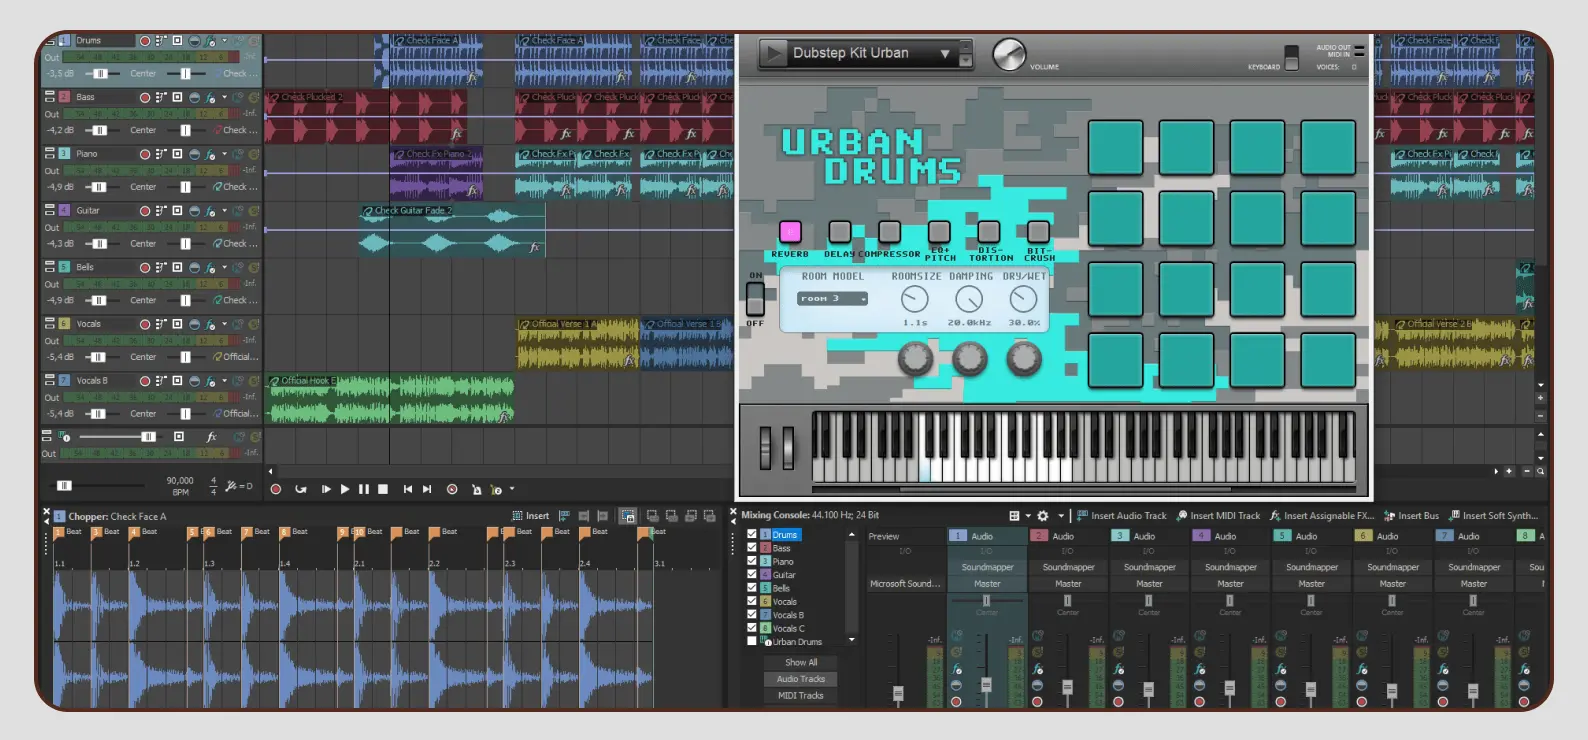Open the Room Model dropdown showing room 3
1588x740 pixels.
point(833,299)
